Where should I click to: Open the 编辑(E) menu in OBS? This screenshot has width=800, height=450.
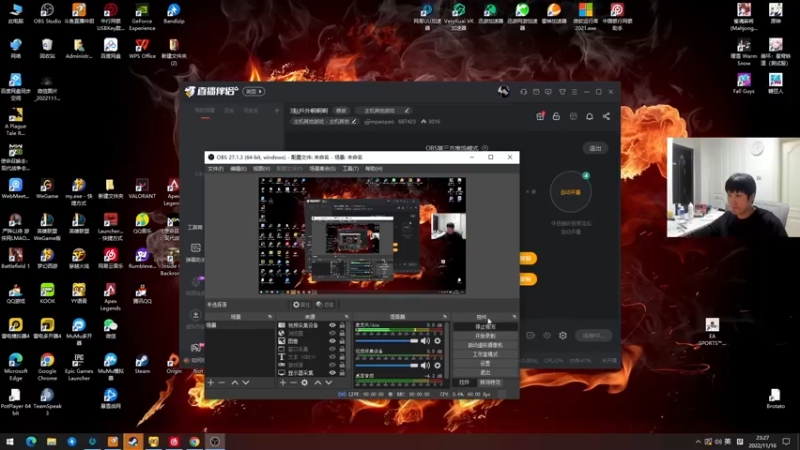coord(238,168)
